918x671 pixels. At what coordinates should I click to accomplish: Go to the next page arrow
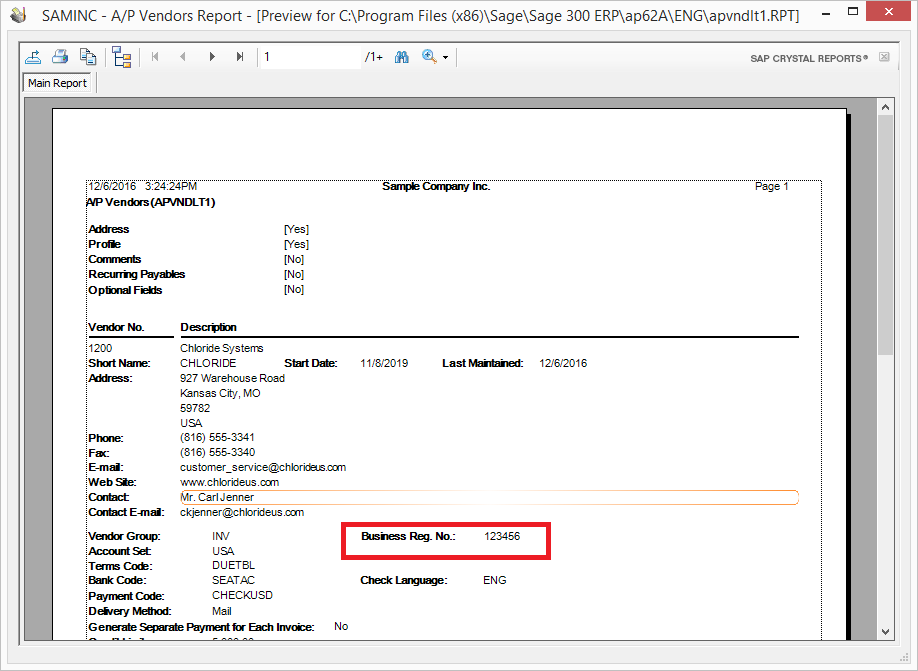tap(211, 57)
